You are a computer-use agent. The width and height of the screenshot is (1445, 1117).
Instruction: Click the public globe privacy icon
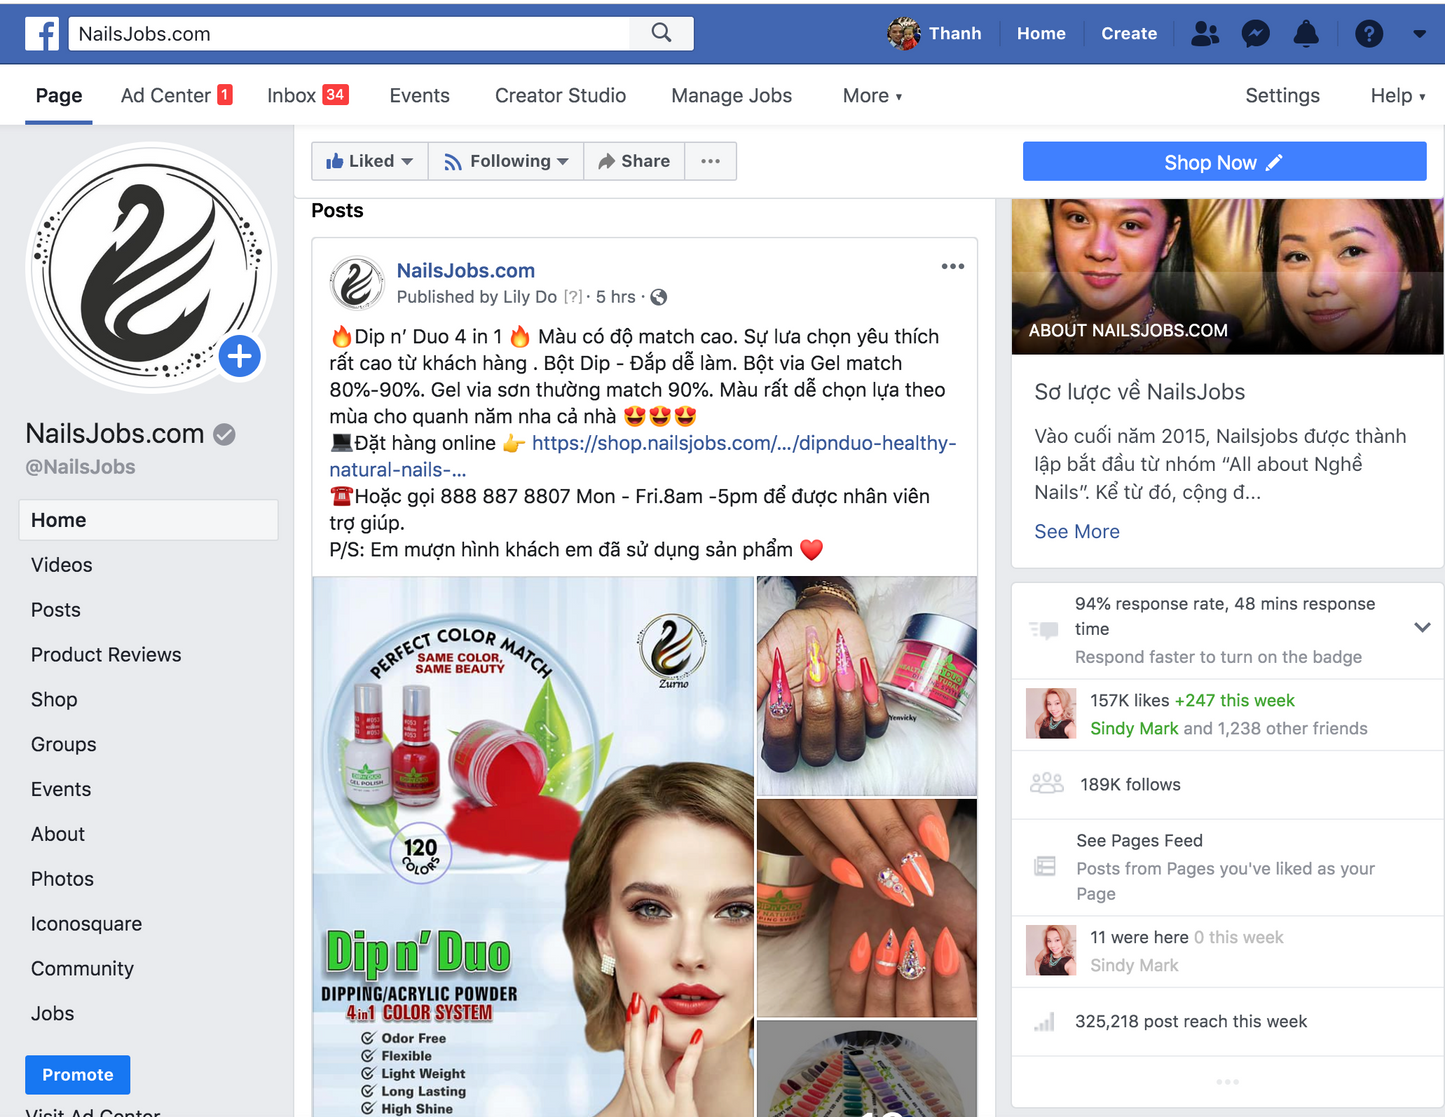659,297
